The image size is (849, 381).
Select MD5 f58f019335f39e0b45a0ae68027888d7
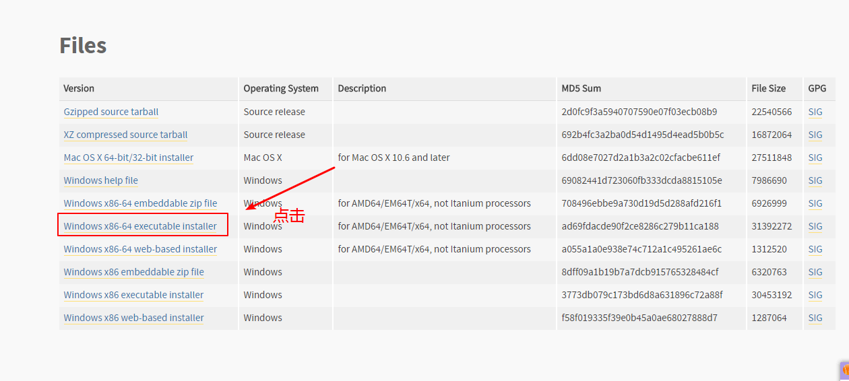click(639, 318)
